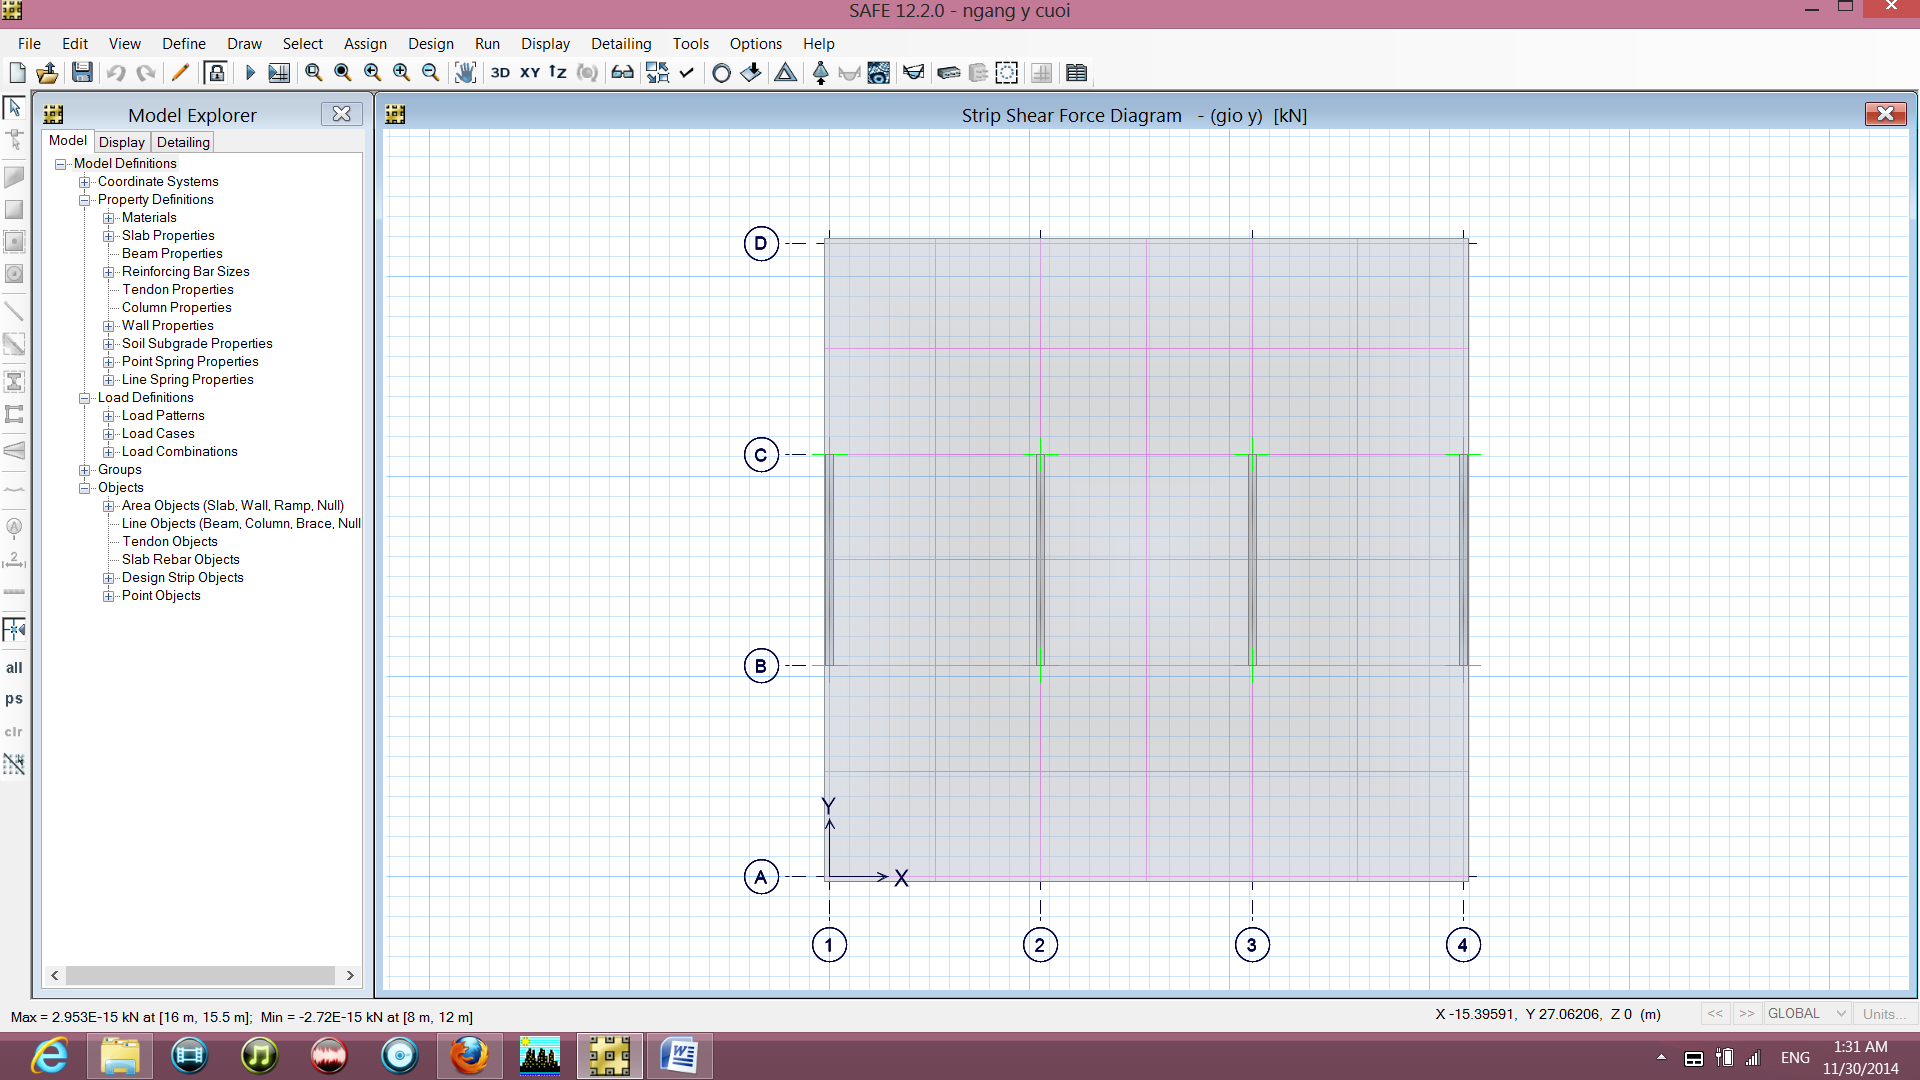Click the checkmark set display options icon
The width and height of the screenshot is (1920, 1080).
click(686, 73)
